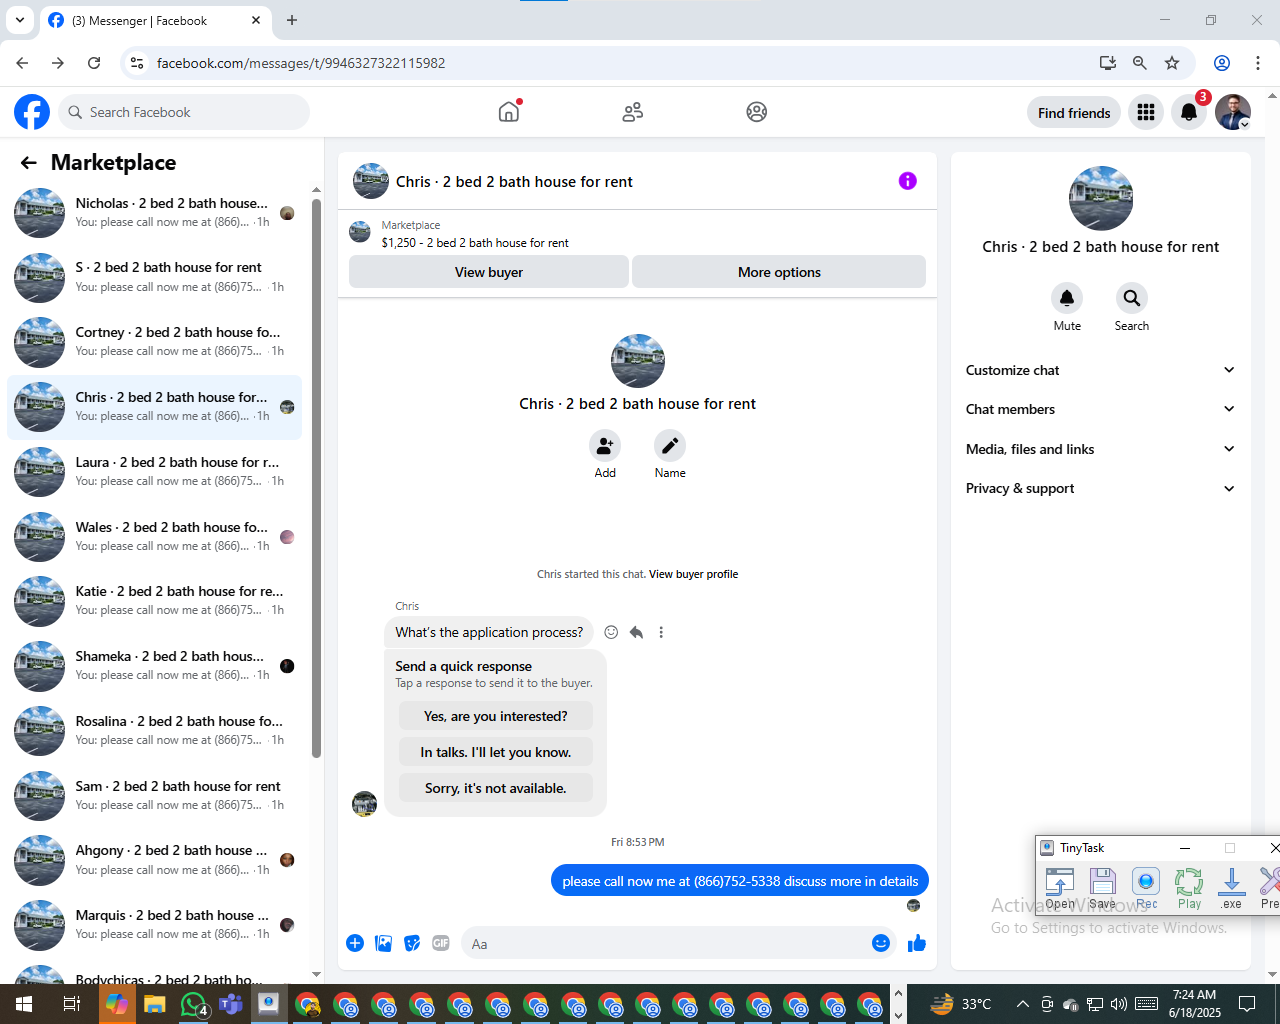Send quick response 'Sorry, it's not available.'
The width and height of the screenshot is (1280, 1024).
point(496,788)
